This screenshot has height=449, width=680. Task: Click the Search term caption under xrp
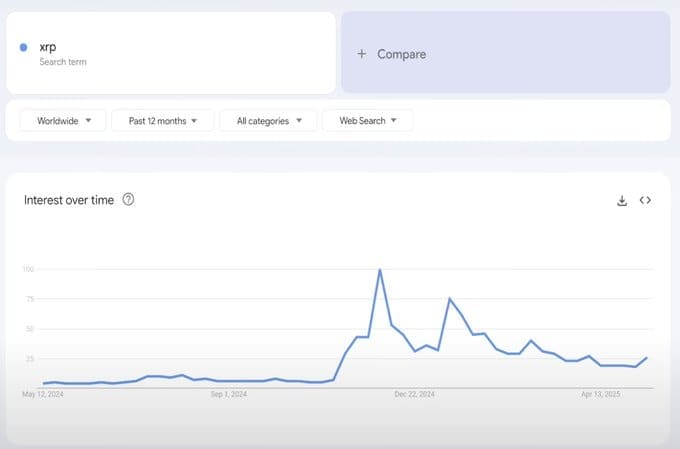pyautogui.click(x=63, y=62)
